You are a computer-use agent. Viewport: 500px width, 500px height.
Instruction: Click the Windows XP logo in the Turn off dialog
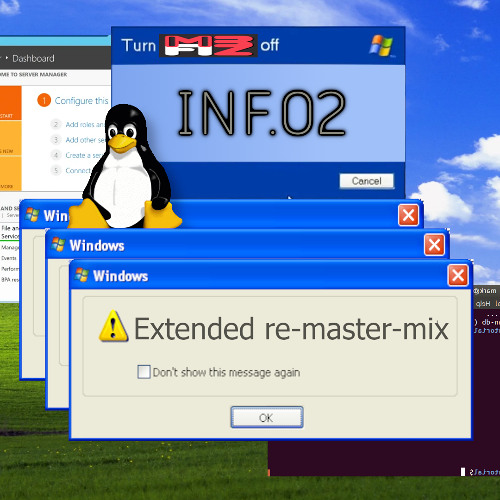click(381, 45)
